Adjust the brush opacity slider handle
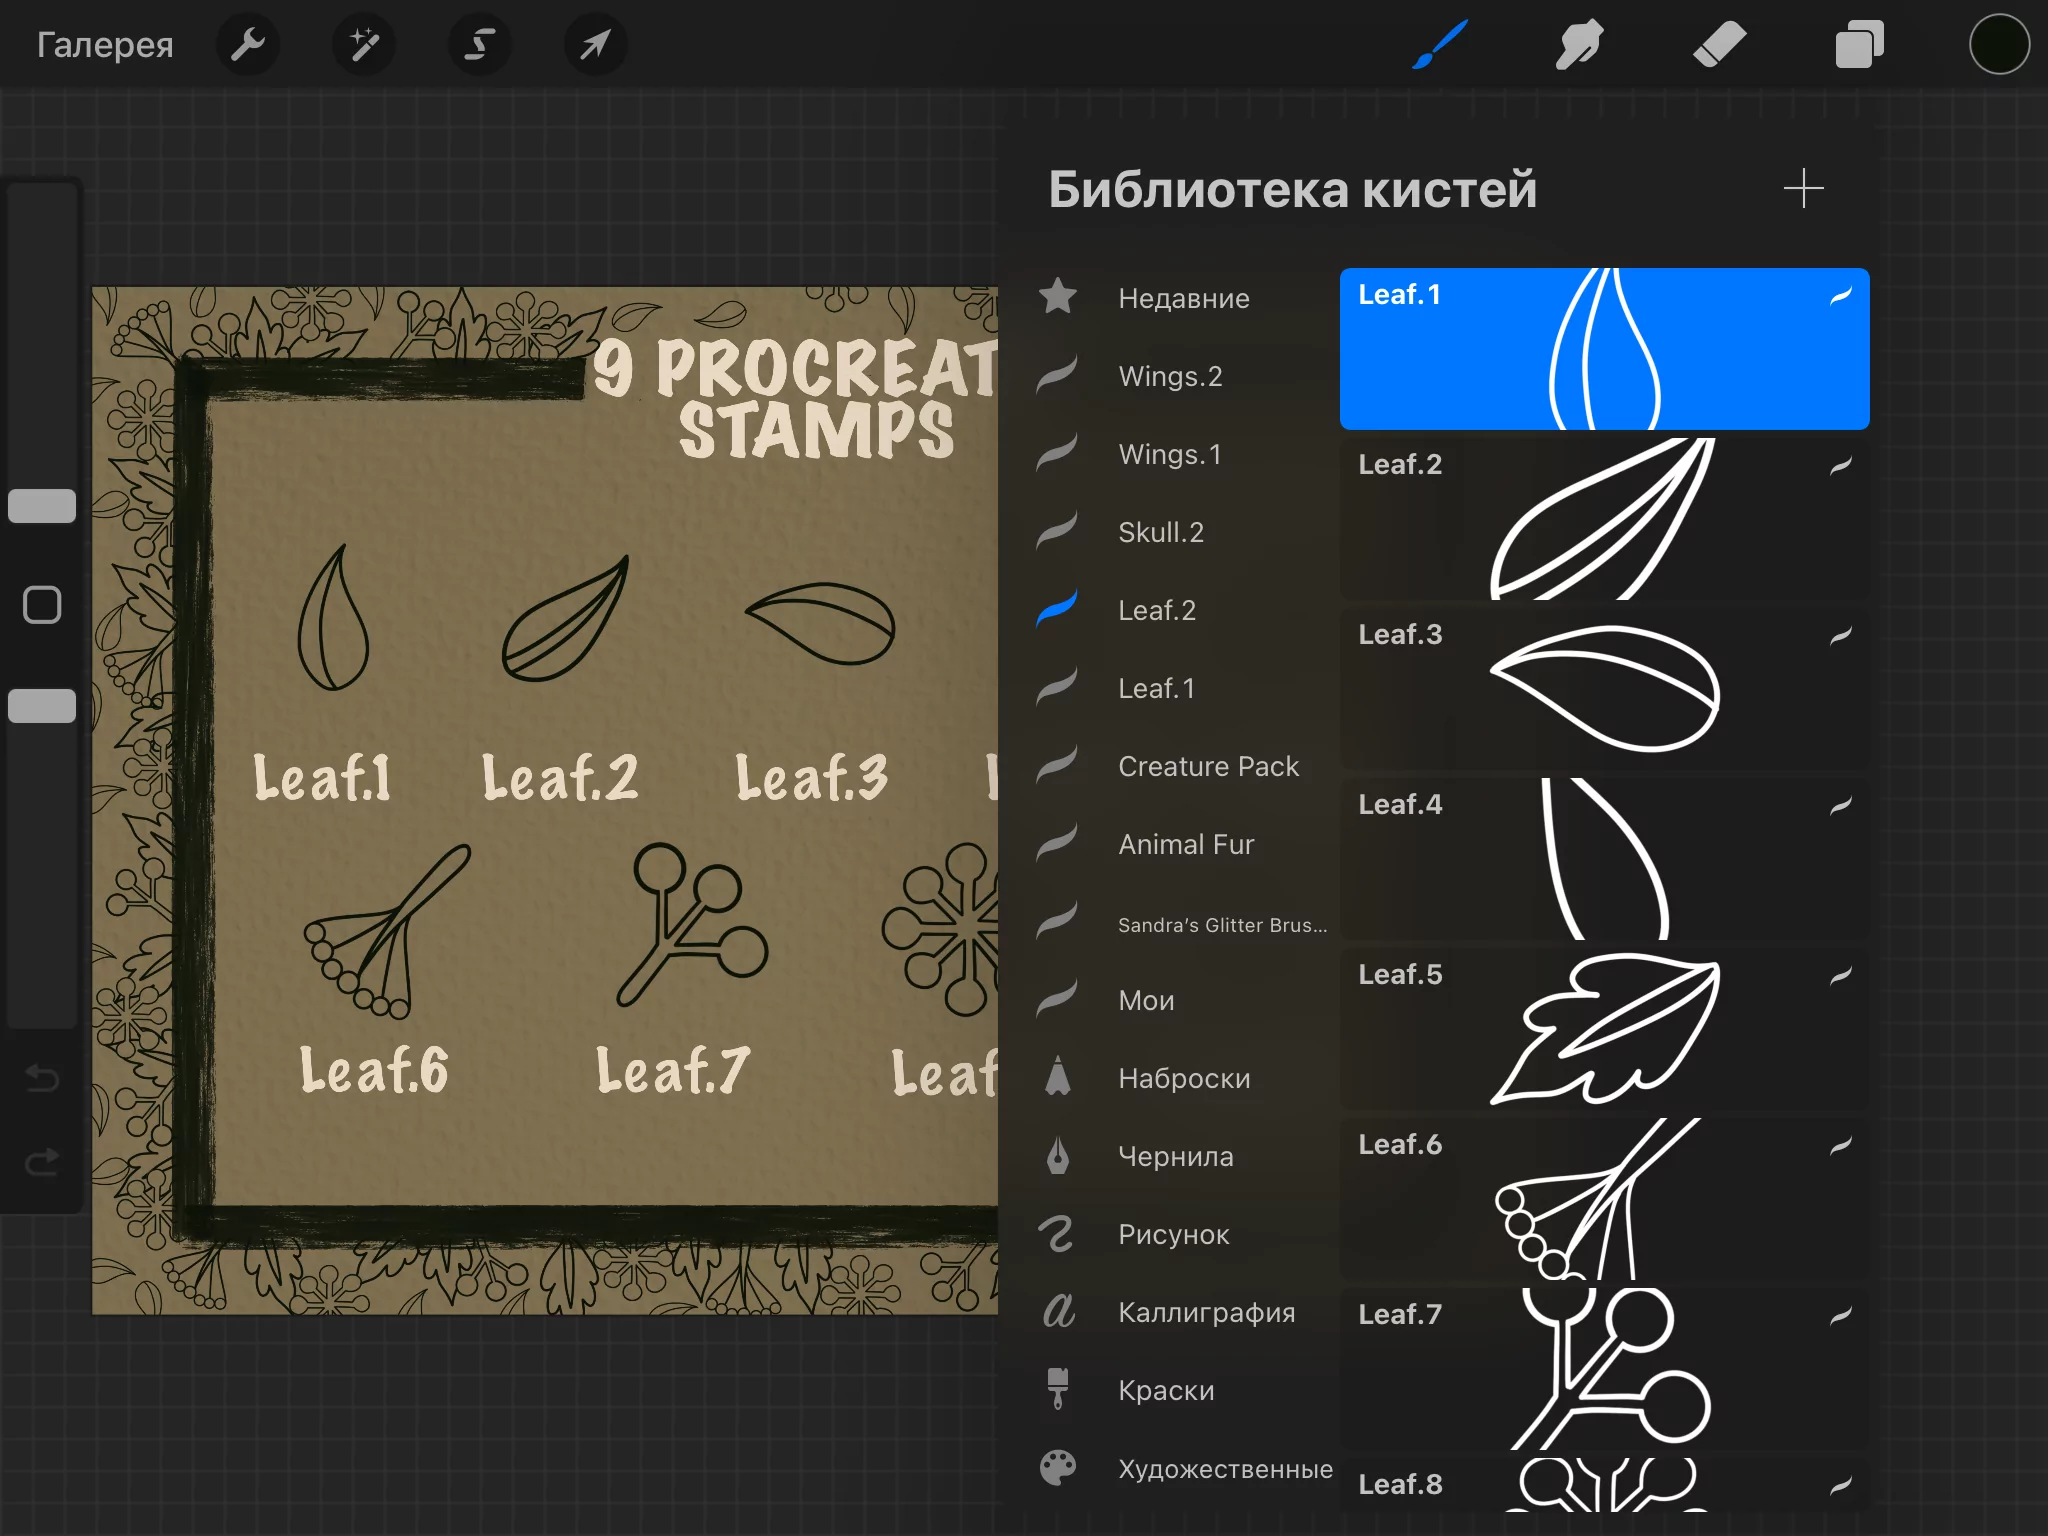2048x1536 pixels. pyautogui.click(x=42, y=706)
